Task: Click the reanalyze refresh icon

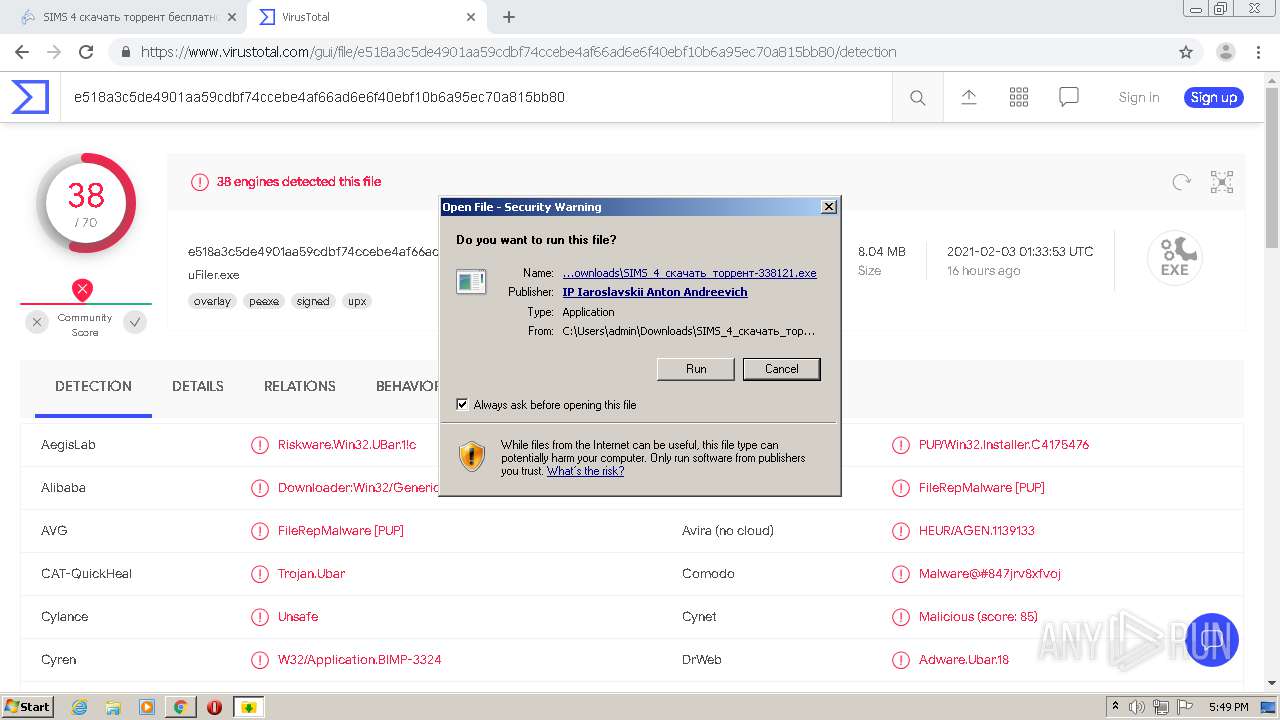Action: pos(1182,182)
